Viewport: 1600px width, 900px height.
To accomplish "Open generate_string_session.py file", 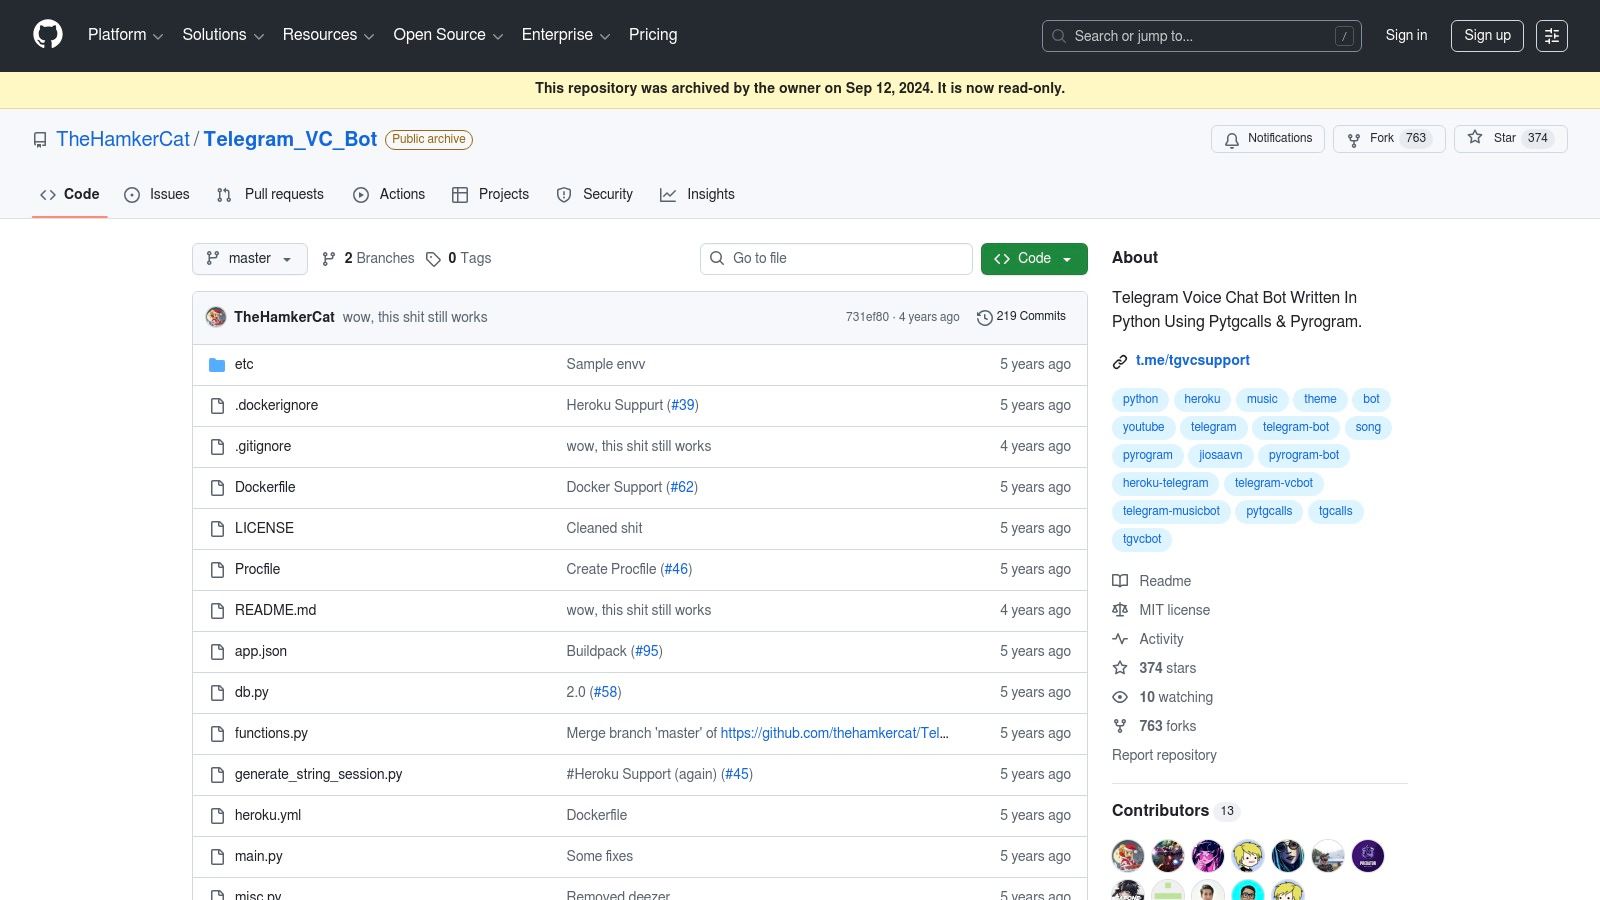I will (x=318, y=775).
